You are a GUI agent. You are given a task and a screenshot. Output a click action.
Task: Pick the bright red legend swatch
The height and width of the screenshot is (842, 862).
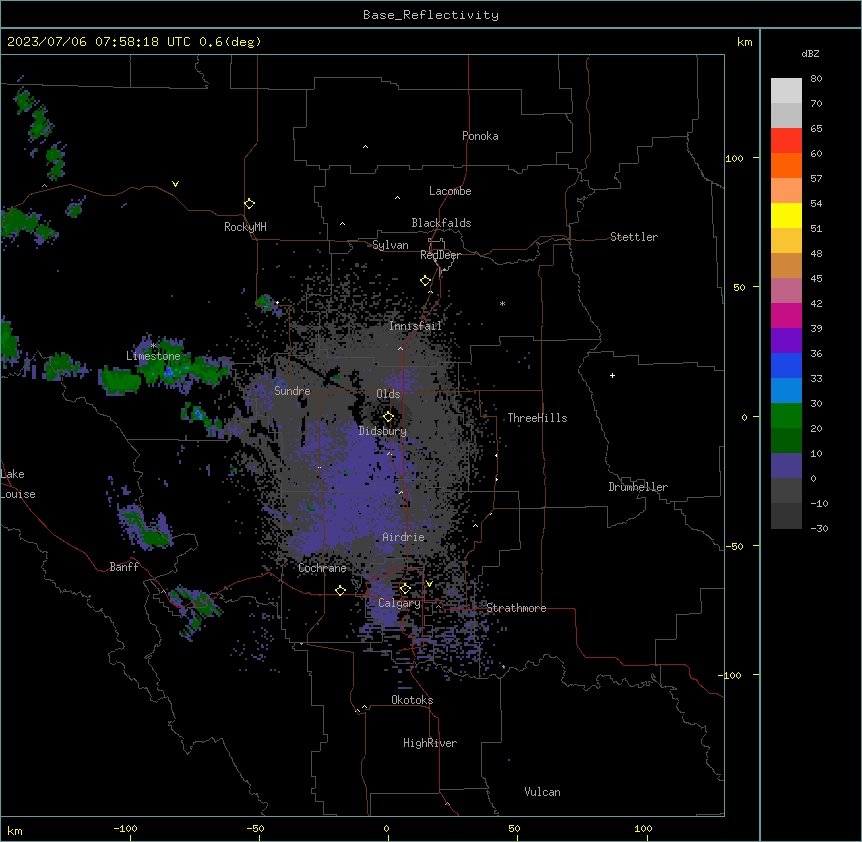pos(786,141)
